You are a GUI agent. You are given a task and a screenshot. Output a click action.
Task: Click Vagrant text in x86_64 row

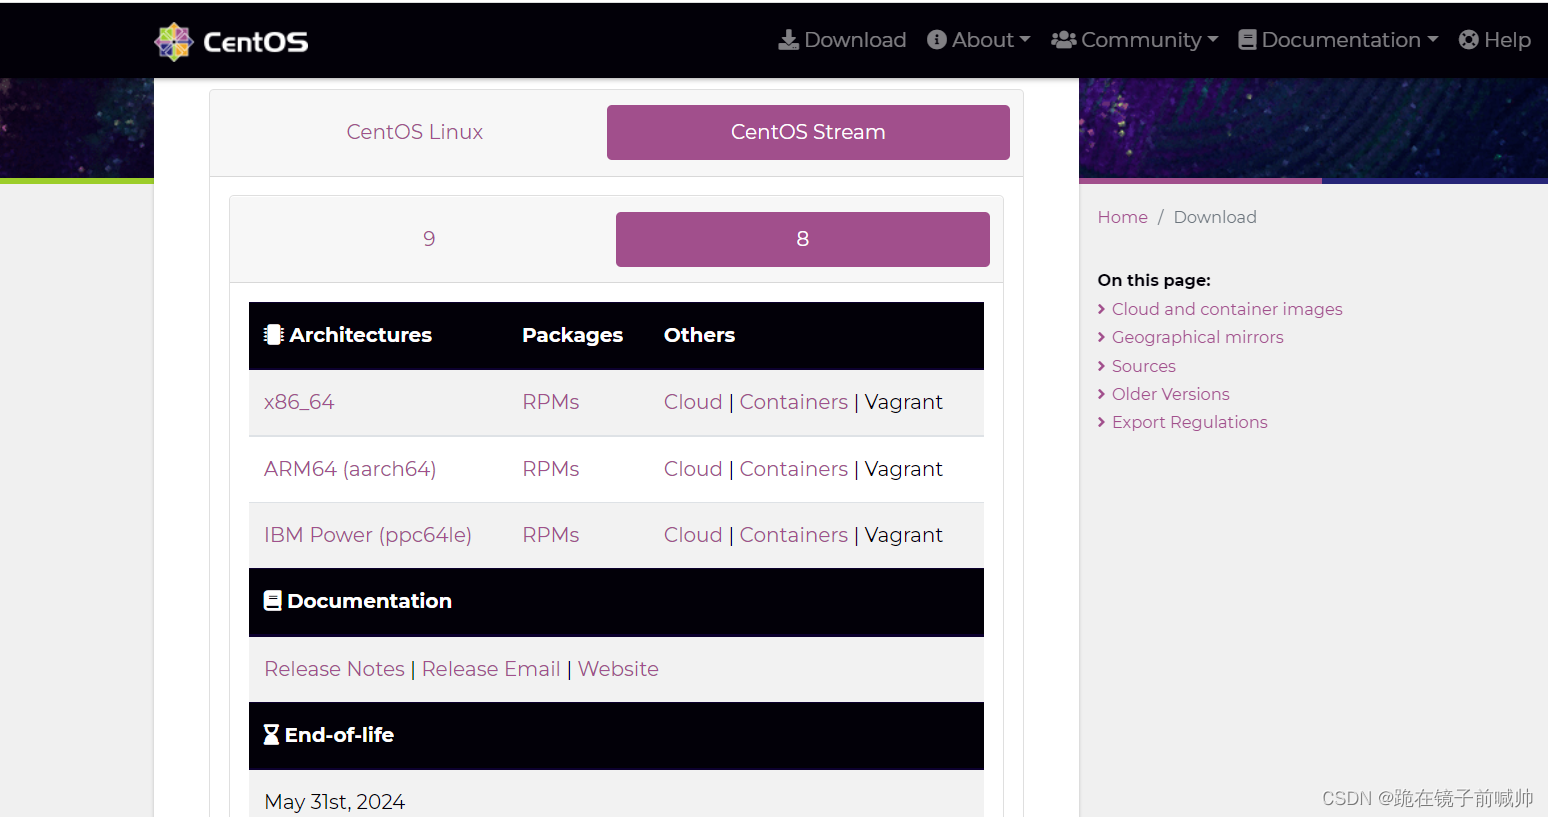tap(904, 402)
